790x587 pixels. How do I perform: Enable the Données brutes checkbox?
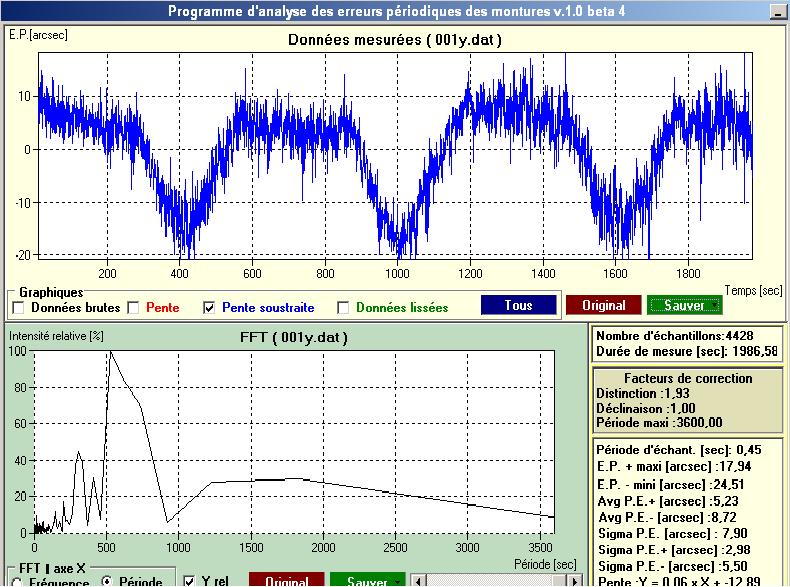19,307
